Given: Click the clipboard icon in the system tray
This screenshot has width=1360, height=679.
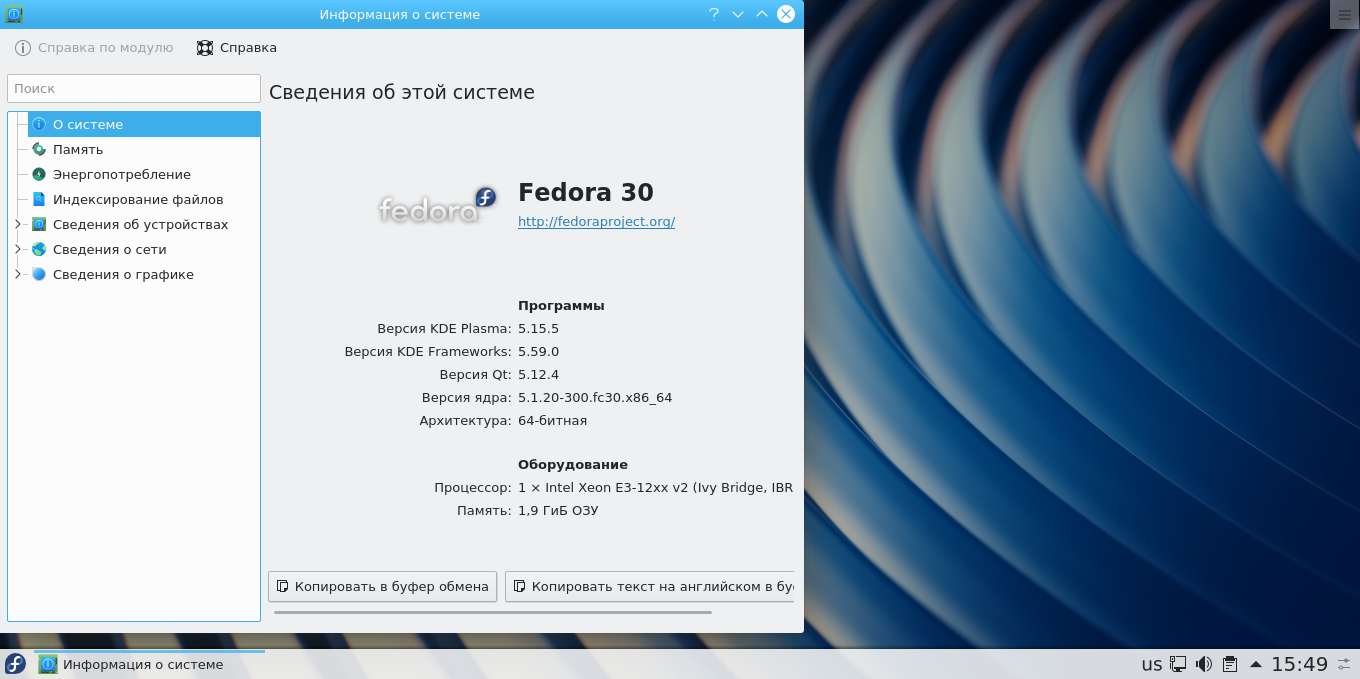Looking at the screenshot, I should click(x=1230, y=663).
